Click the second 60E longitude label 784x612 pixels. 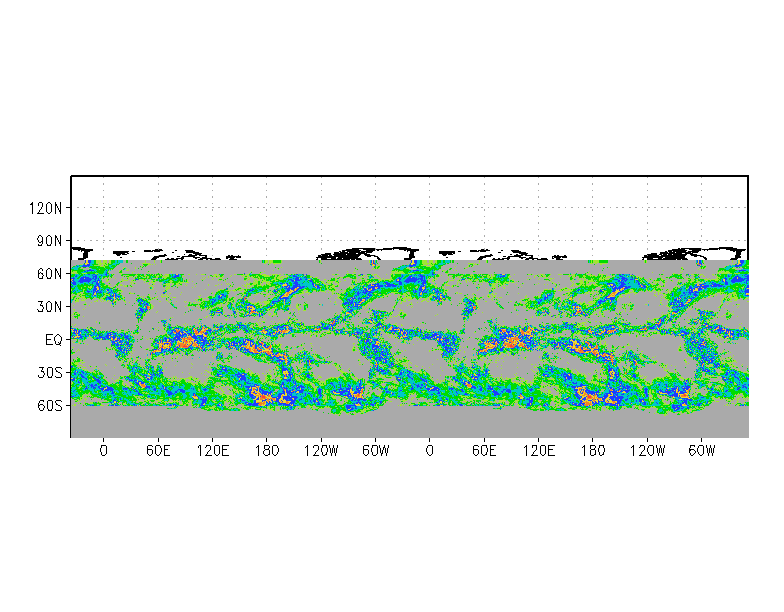point(484,451)
